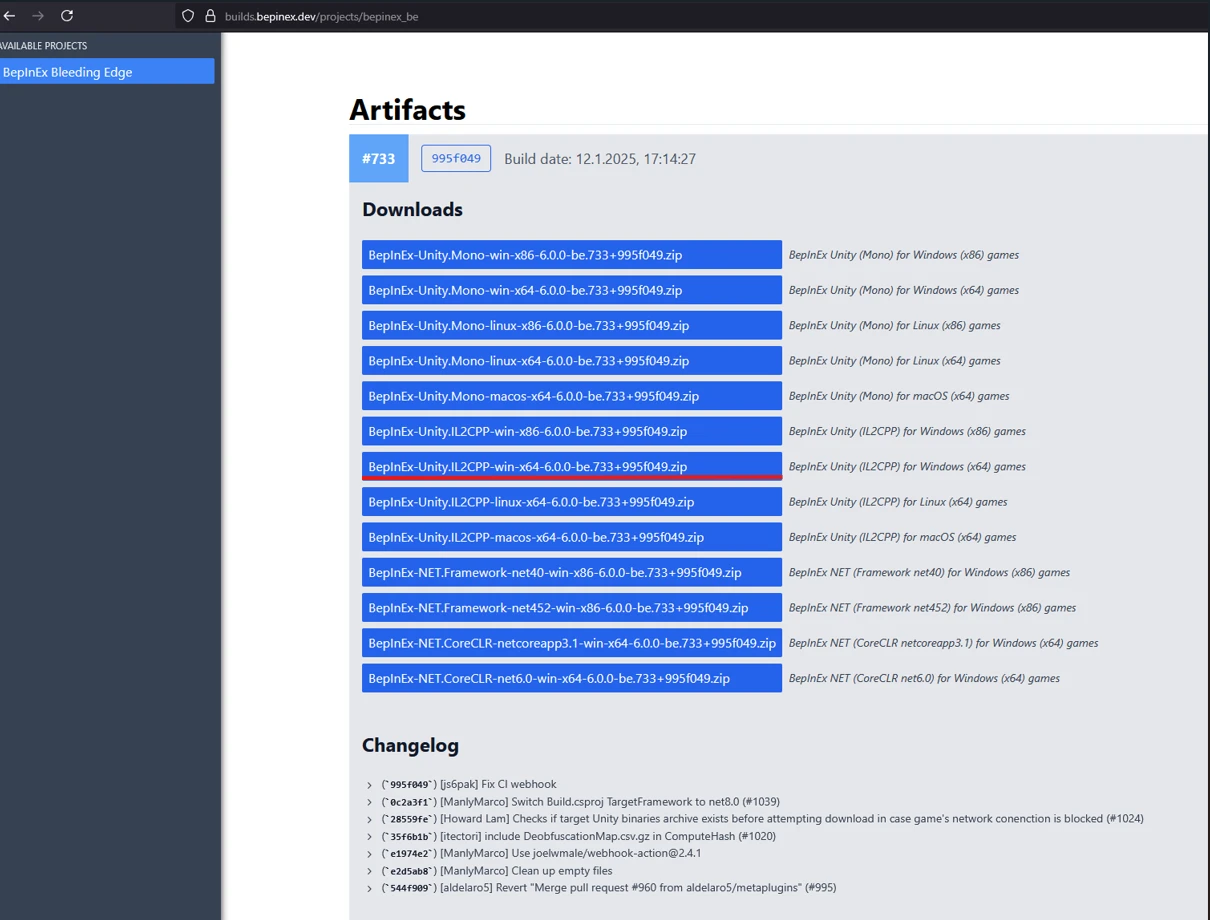Viewport: 1210px width, 920px height.
Task: Click the build date 12.1.2025, 17:14:27
Action: click(600, 158)
